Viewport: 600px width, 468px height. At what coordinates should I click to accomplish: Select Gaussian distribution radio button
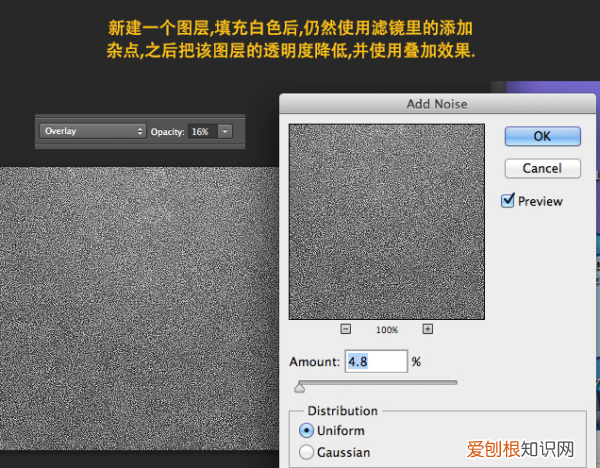coord(306,452)
